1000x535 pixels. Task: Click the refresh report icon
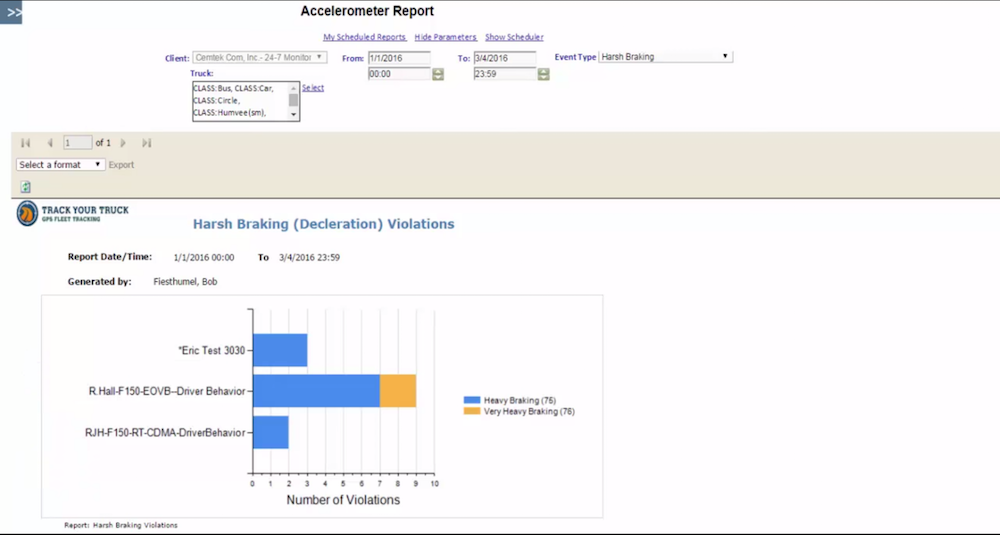25,187
